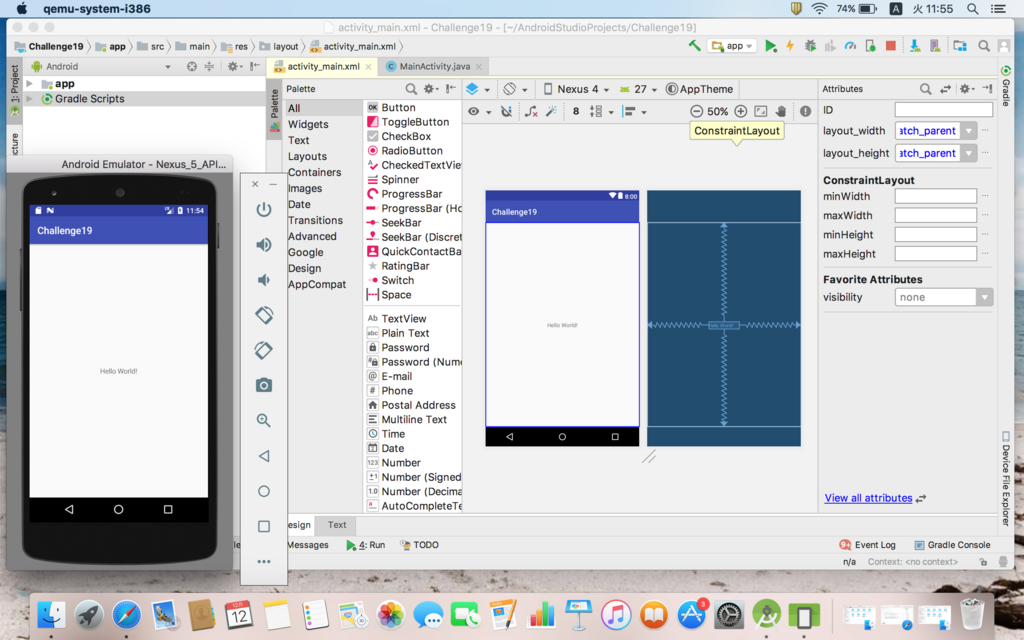
Task: Increase emulator volume
Action: [x=263, y=244]
